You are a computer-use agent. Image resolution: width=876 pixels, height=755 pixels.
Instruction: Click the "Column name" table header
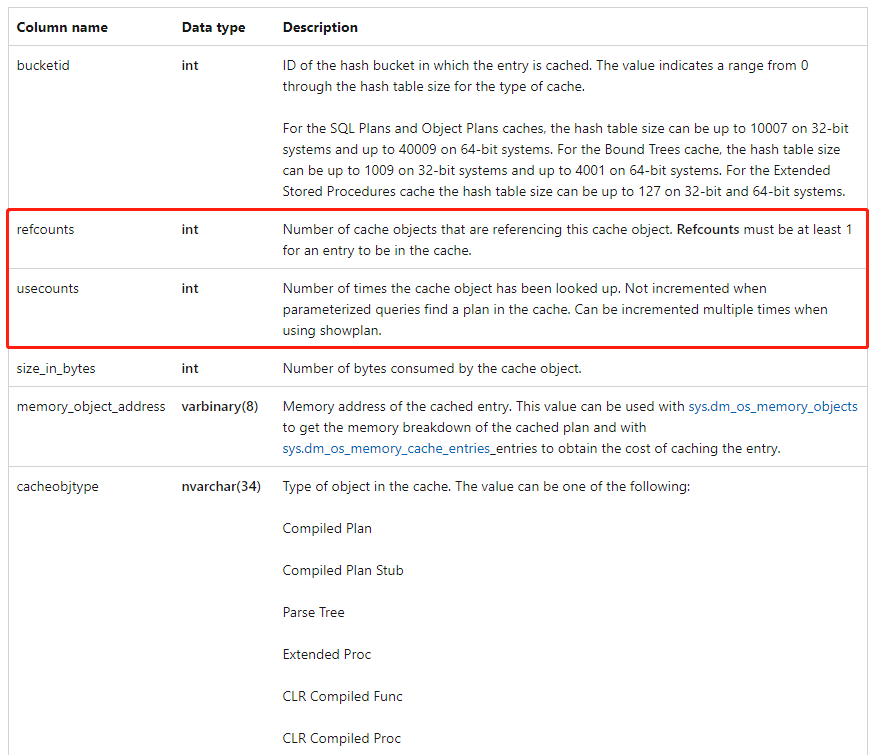tap(62, 27)
